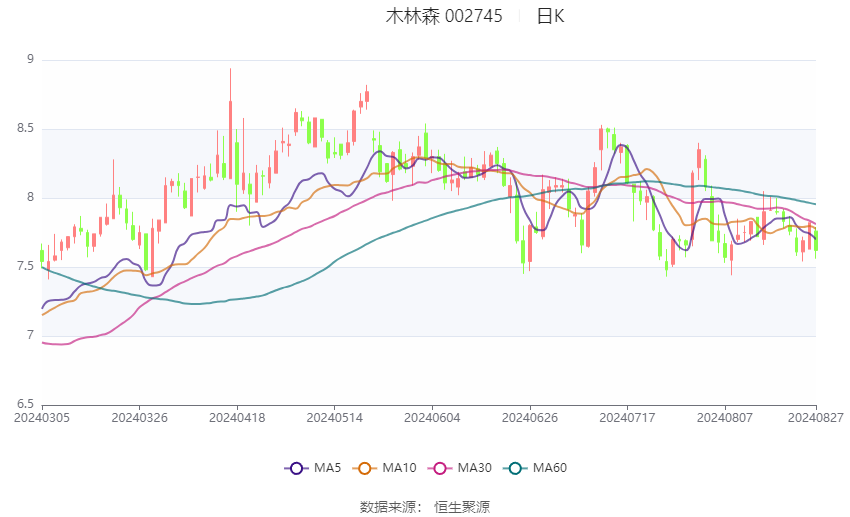Click the 20240827 date axis label
The width and height of the screenshot is (850, 517).
[x=816, y=418]
